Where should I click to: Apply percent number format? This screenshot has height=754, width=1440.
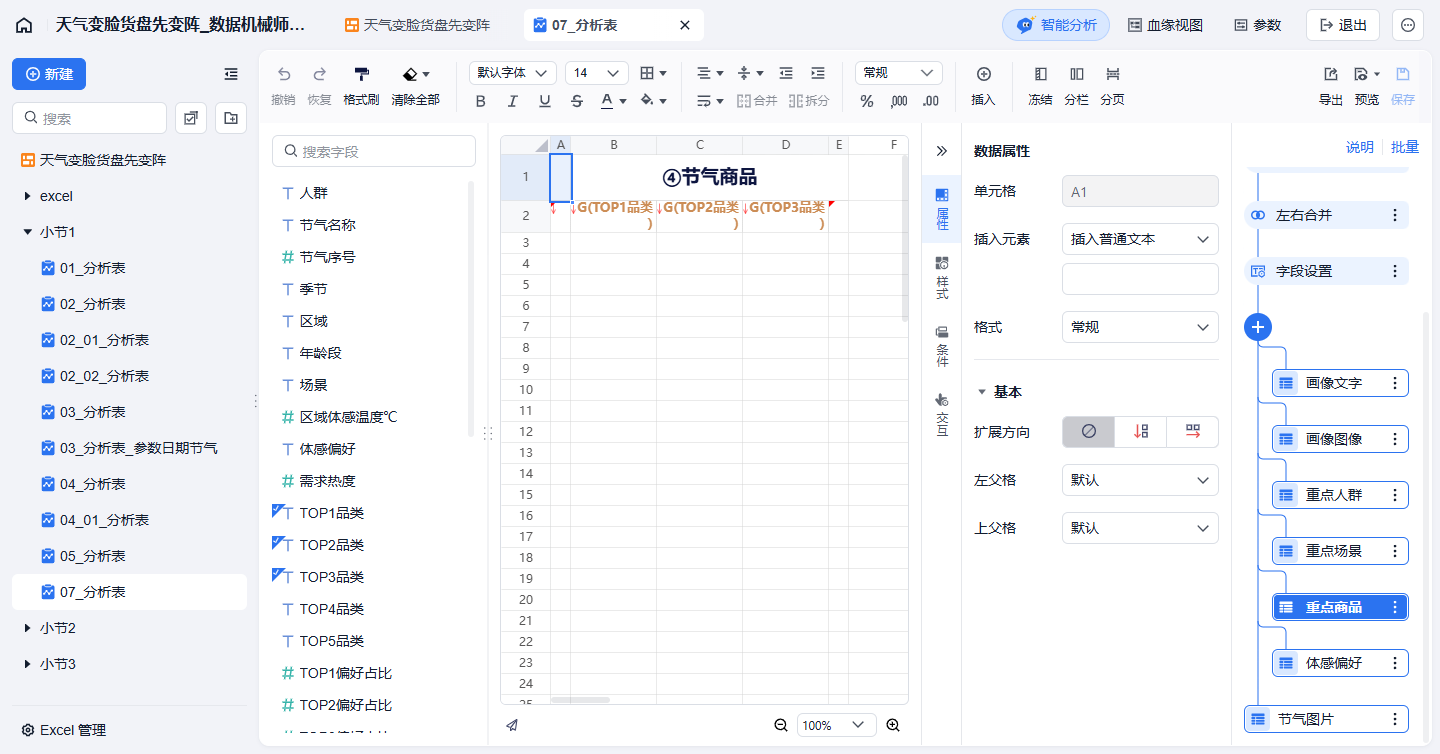click(867, 101)
